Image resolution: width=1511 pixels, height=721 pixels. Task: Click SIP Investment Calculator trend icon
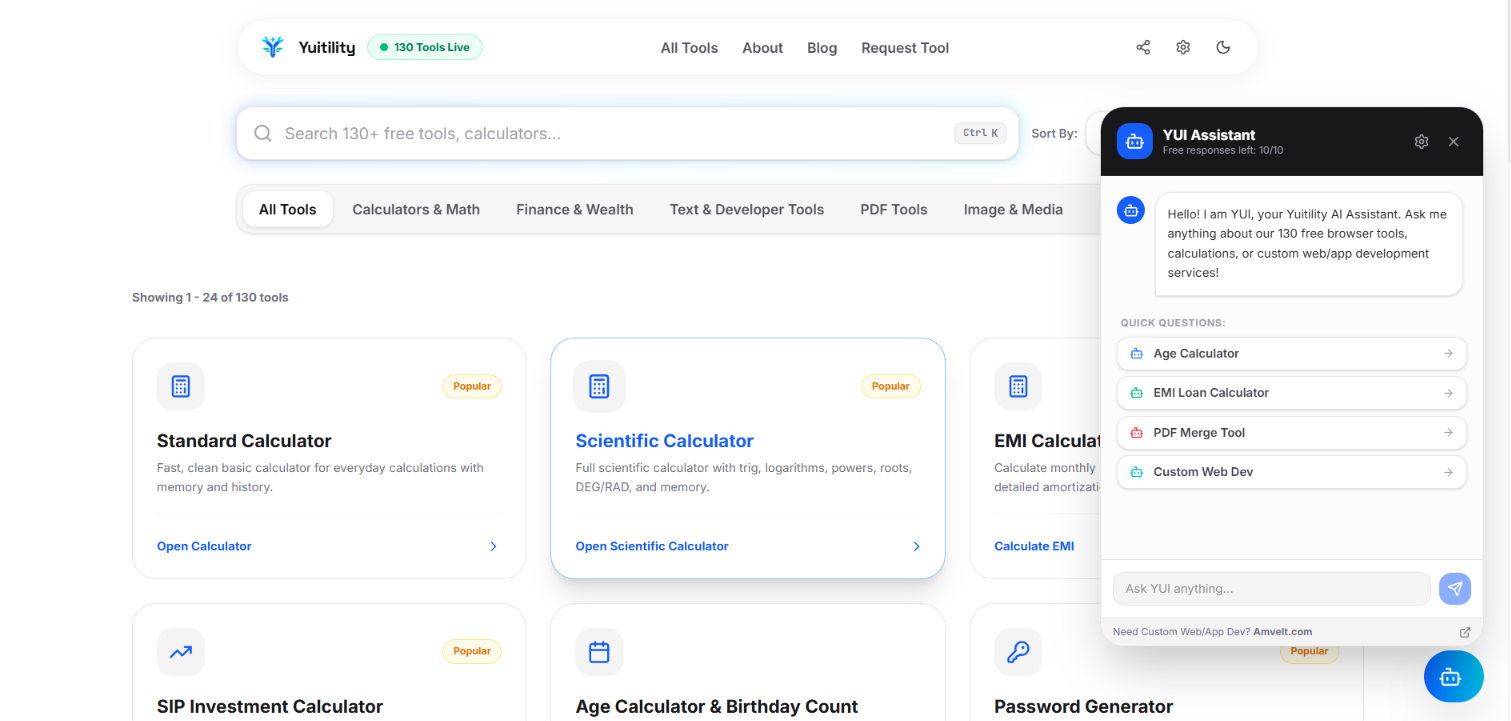[181, 652]
